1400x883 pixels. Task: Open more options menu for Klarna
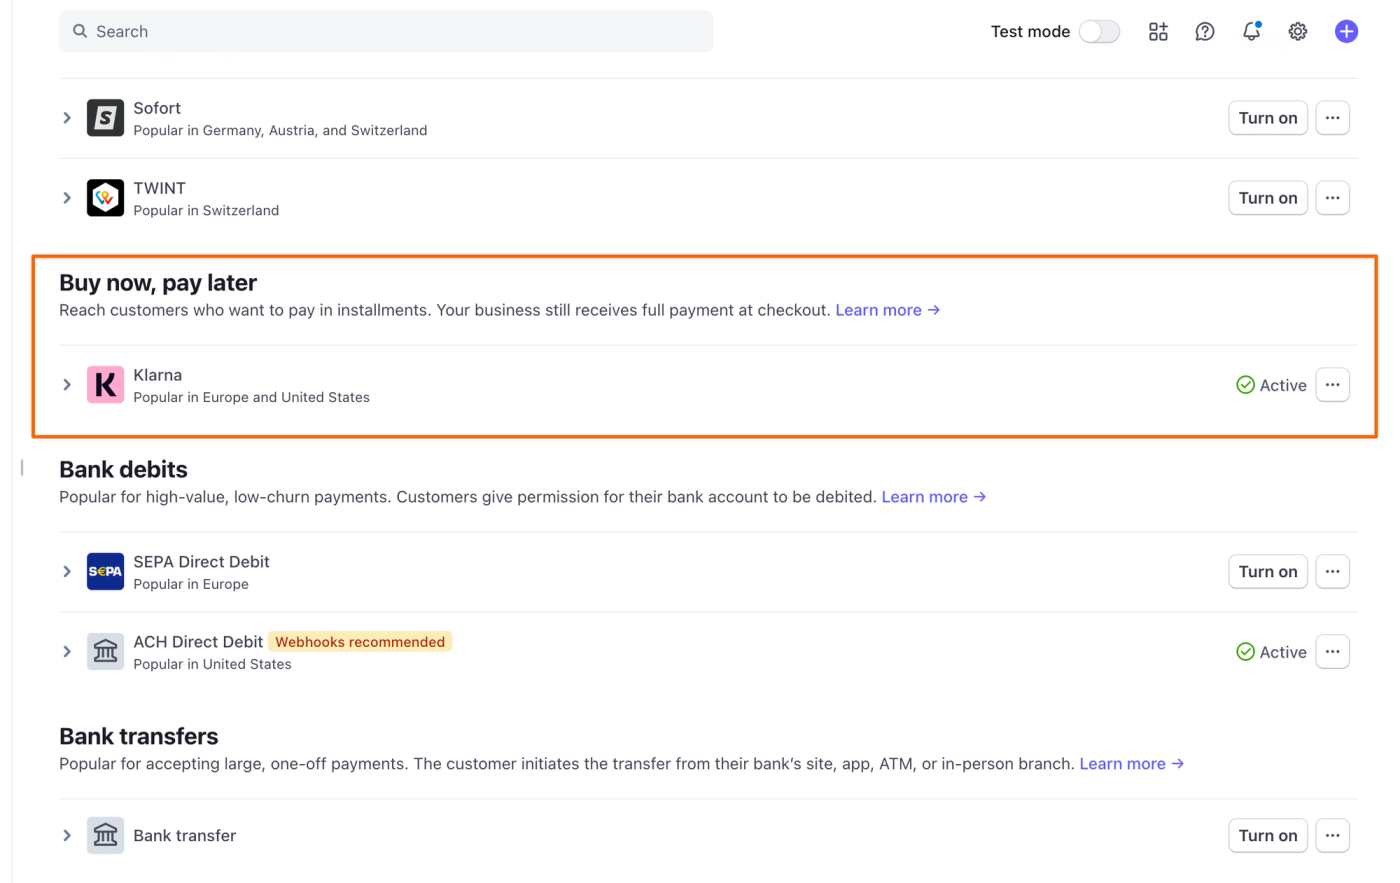pos(1332,385)
